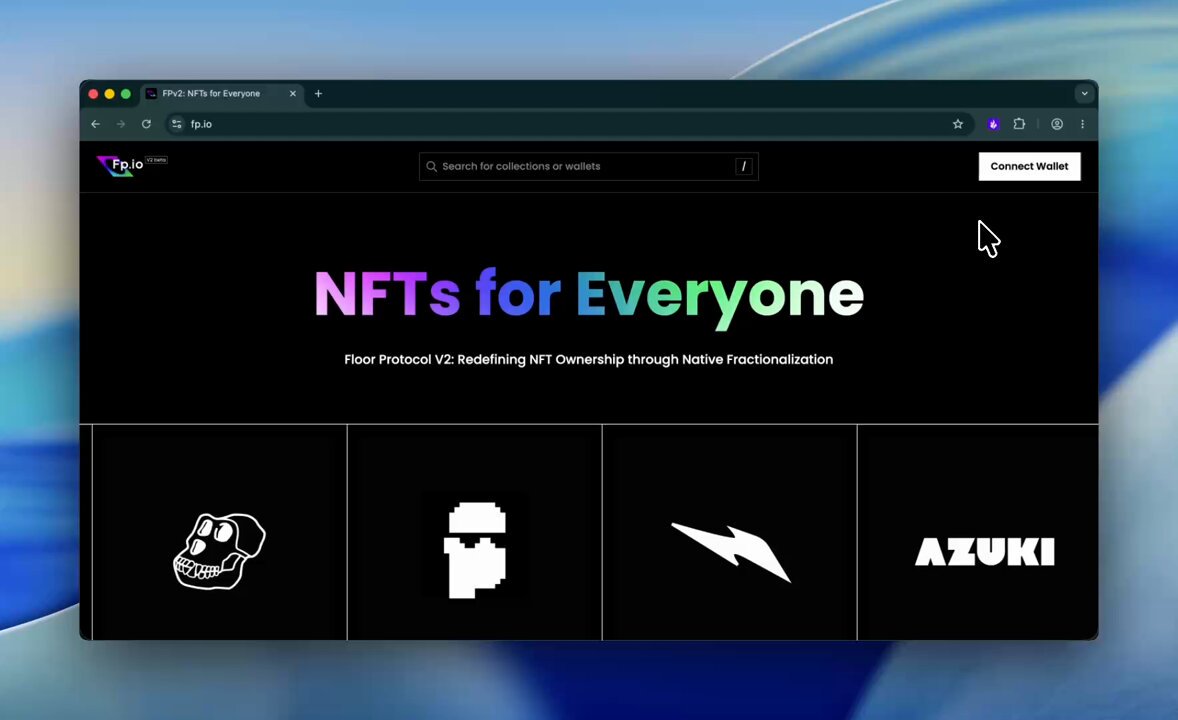Open the Extensions puzzle-piece menu
Screen dimensions: 1178x720
pyautogui.click(x=1019, y=124)
